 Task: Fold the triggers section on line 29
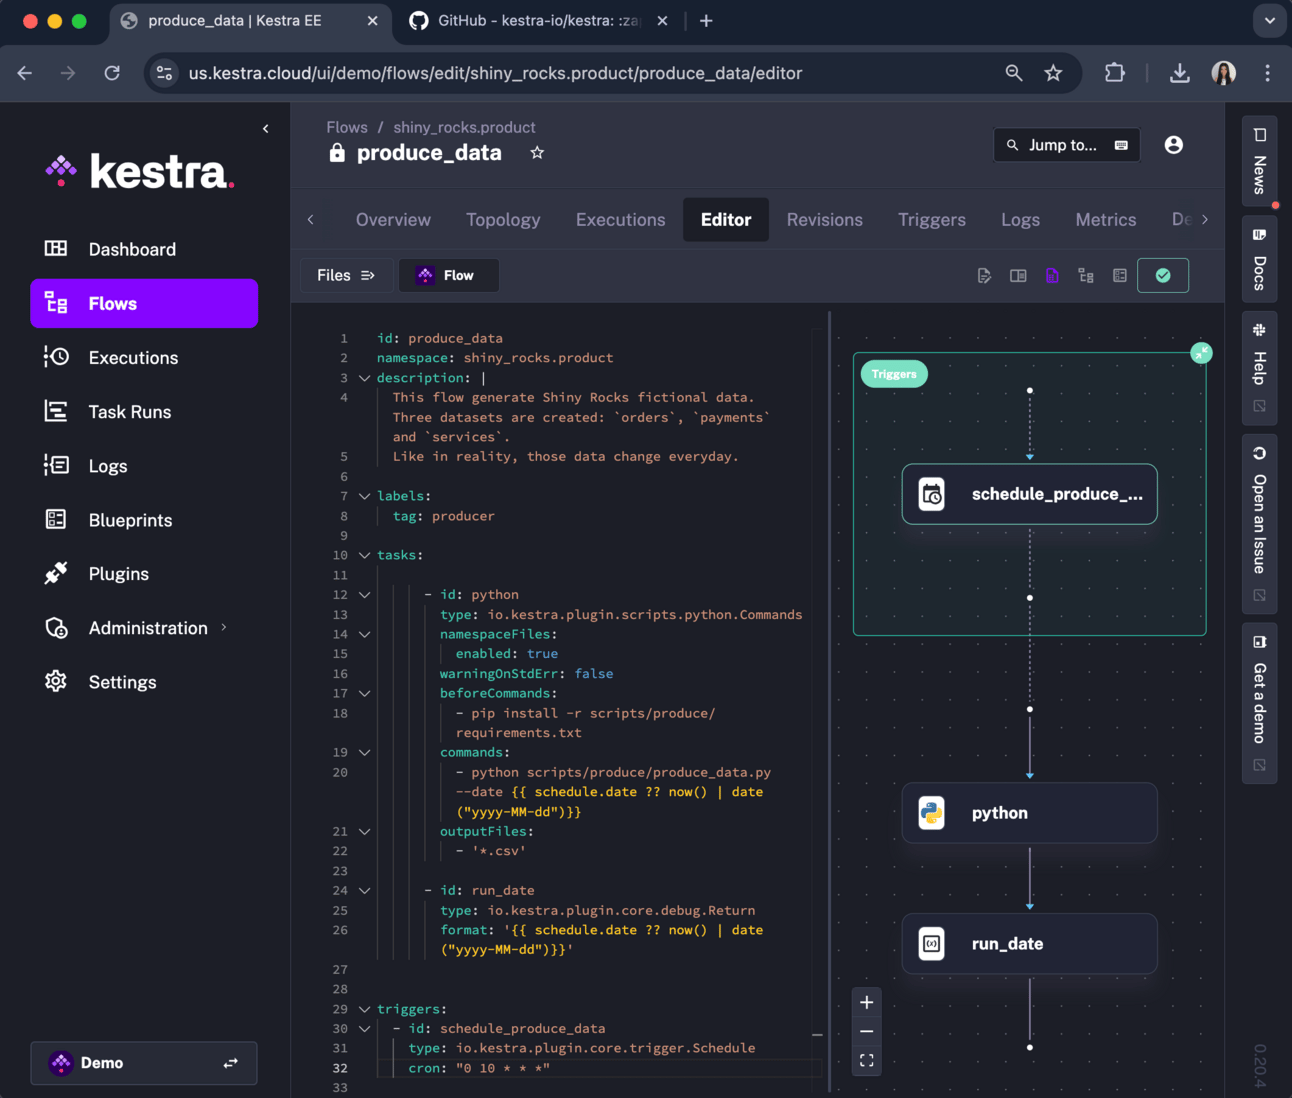[x=364, y=1009]
